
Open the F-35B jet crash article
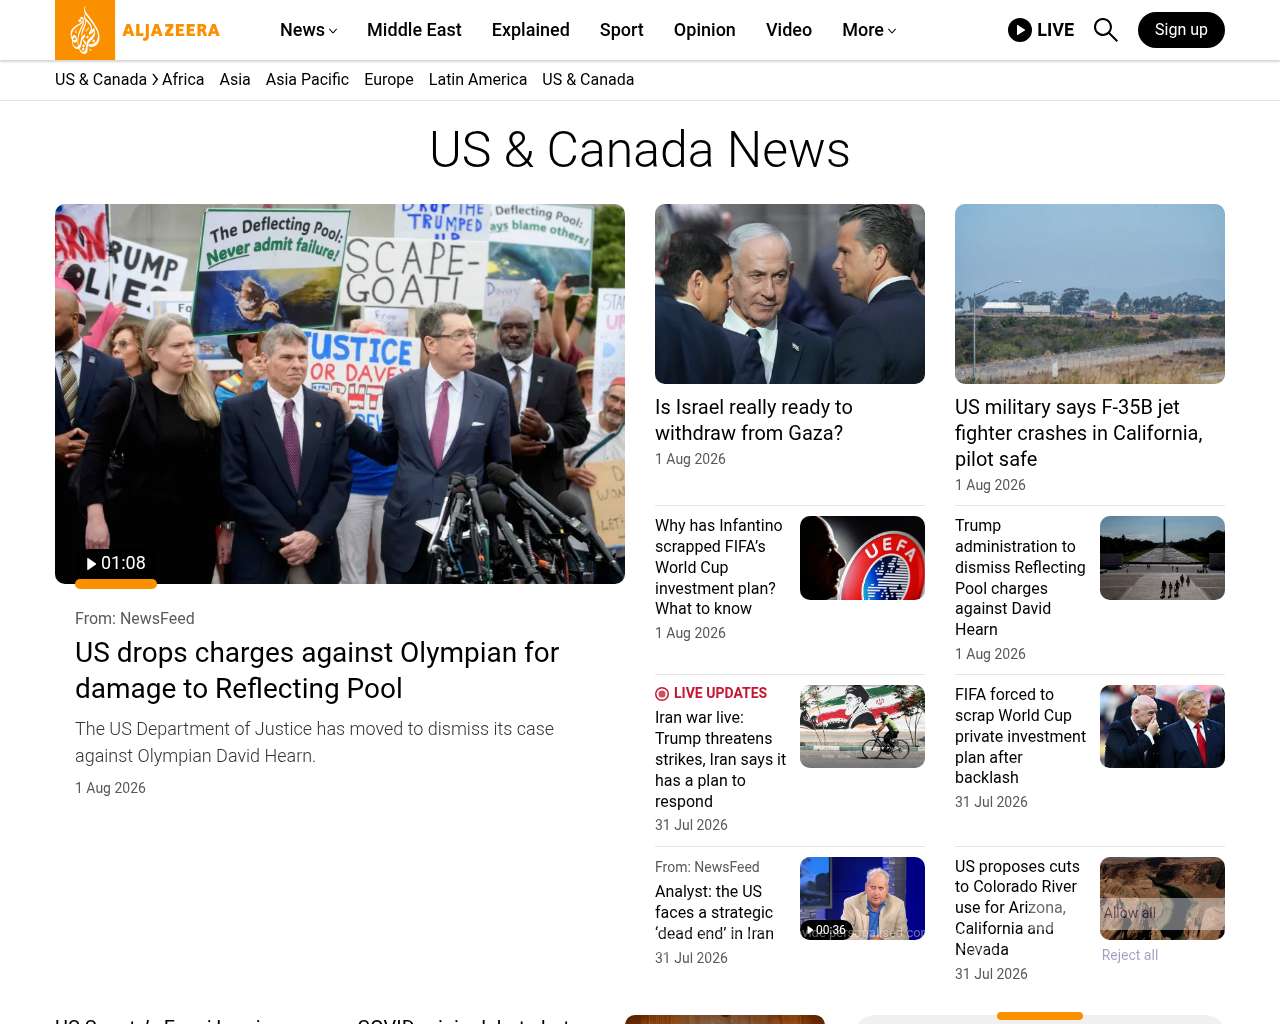coord(1079,433)
